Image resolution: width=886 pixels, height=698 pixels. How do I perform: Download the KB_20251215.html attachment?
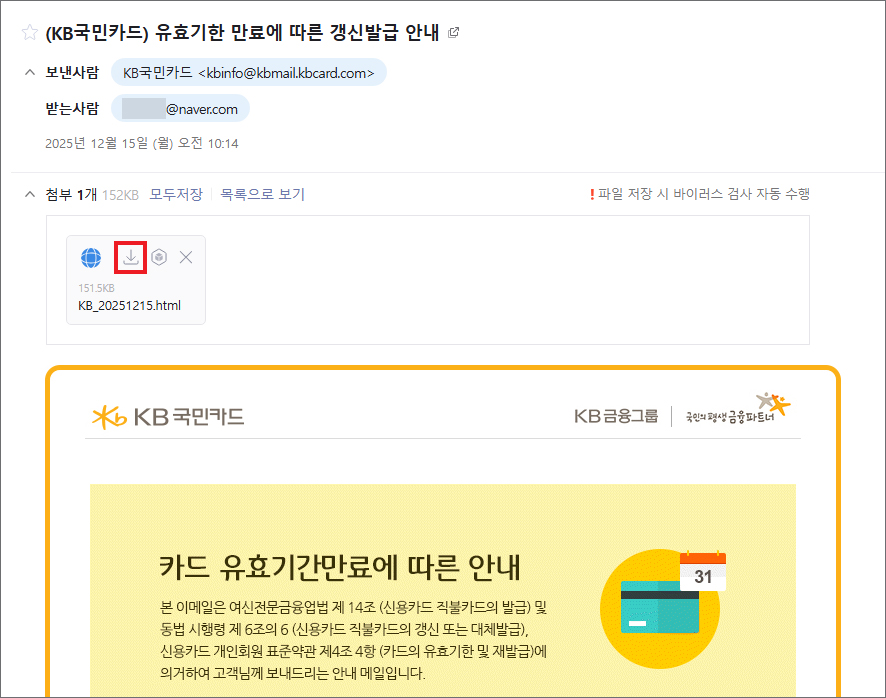(x=130, y=258)
